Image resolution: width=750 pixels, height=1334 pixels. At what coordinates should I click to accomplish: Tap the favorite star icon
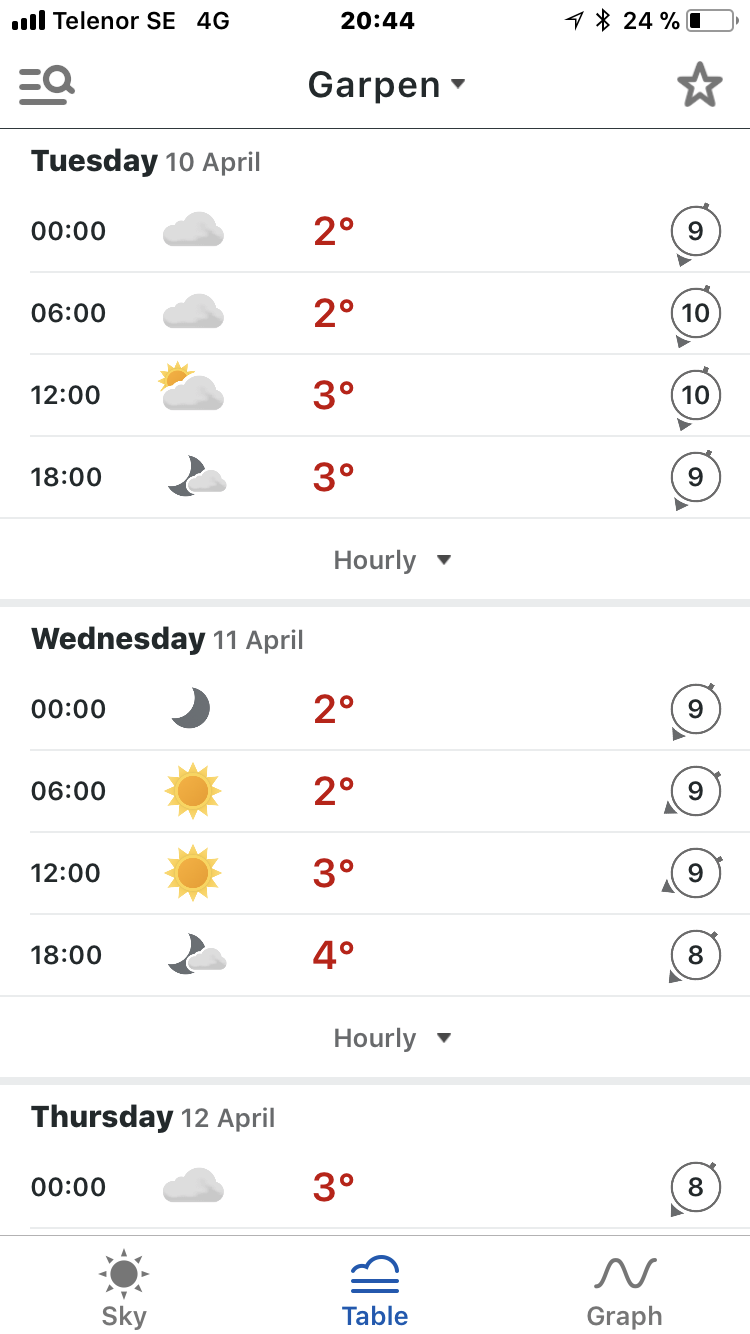tap(699, 85)
